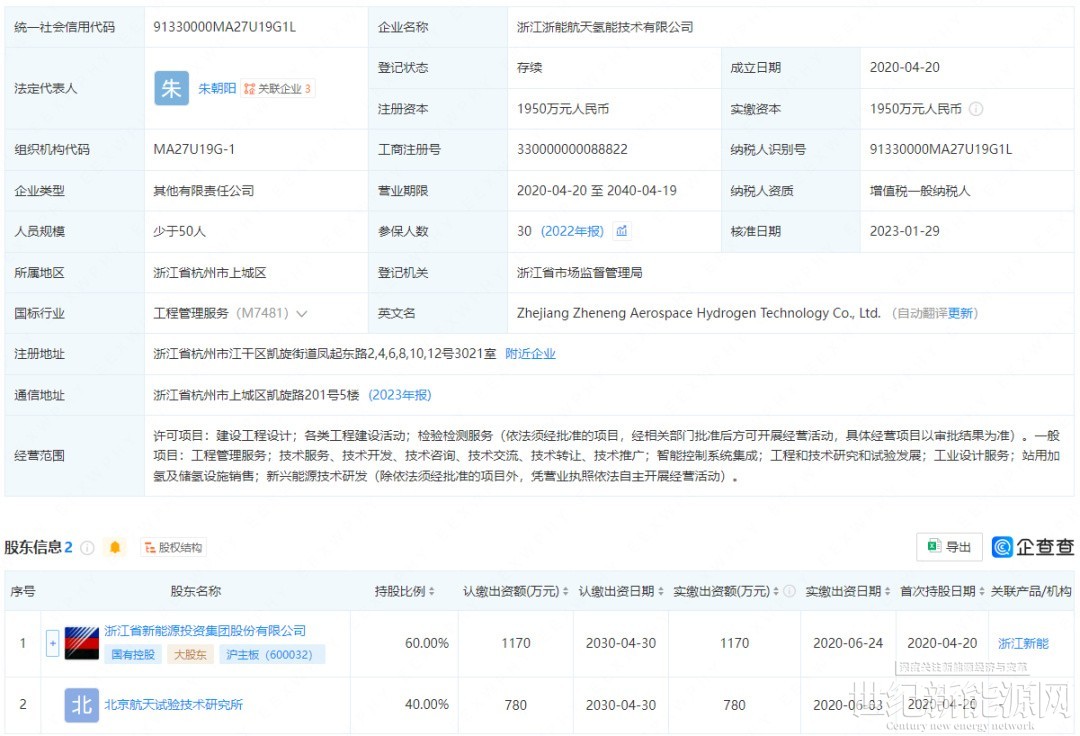Expand the first shareholder row plus button

click(52, 643)
